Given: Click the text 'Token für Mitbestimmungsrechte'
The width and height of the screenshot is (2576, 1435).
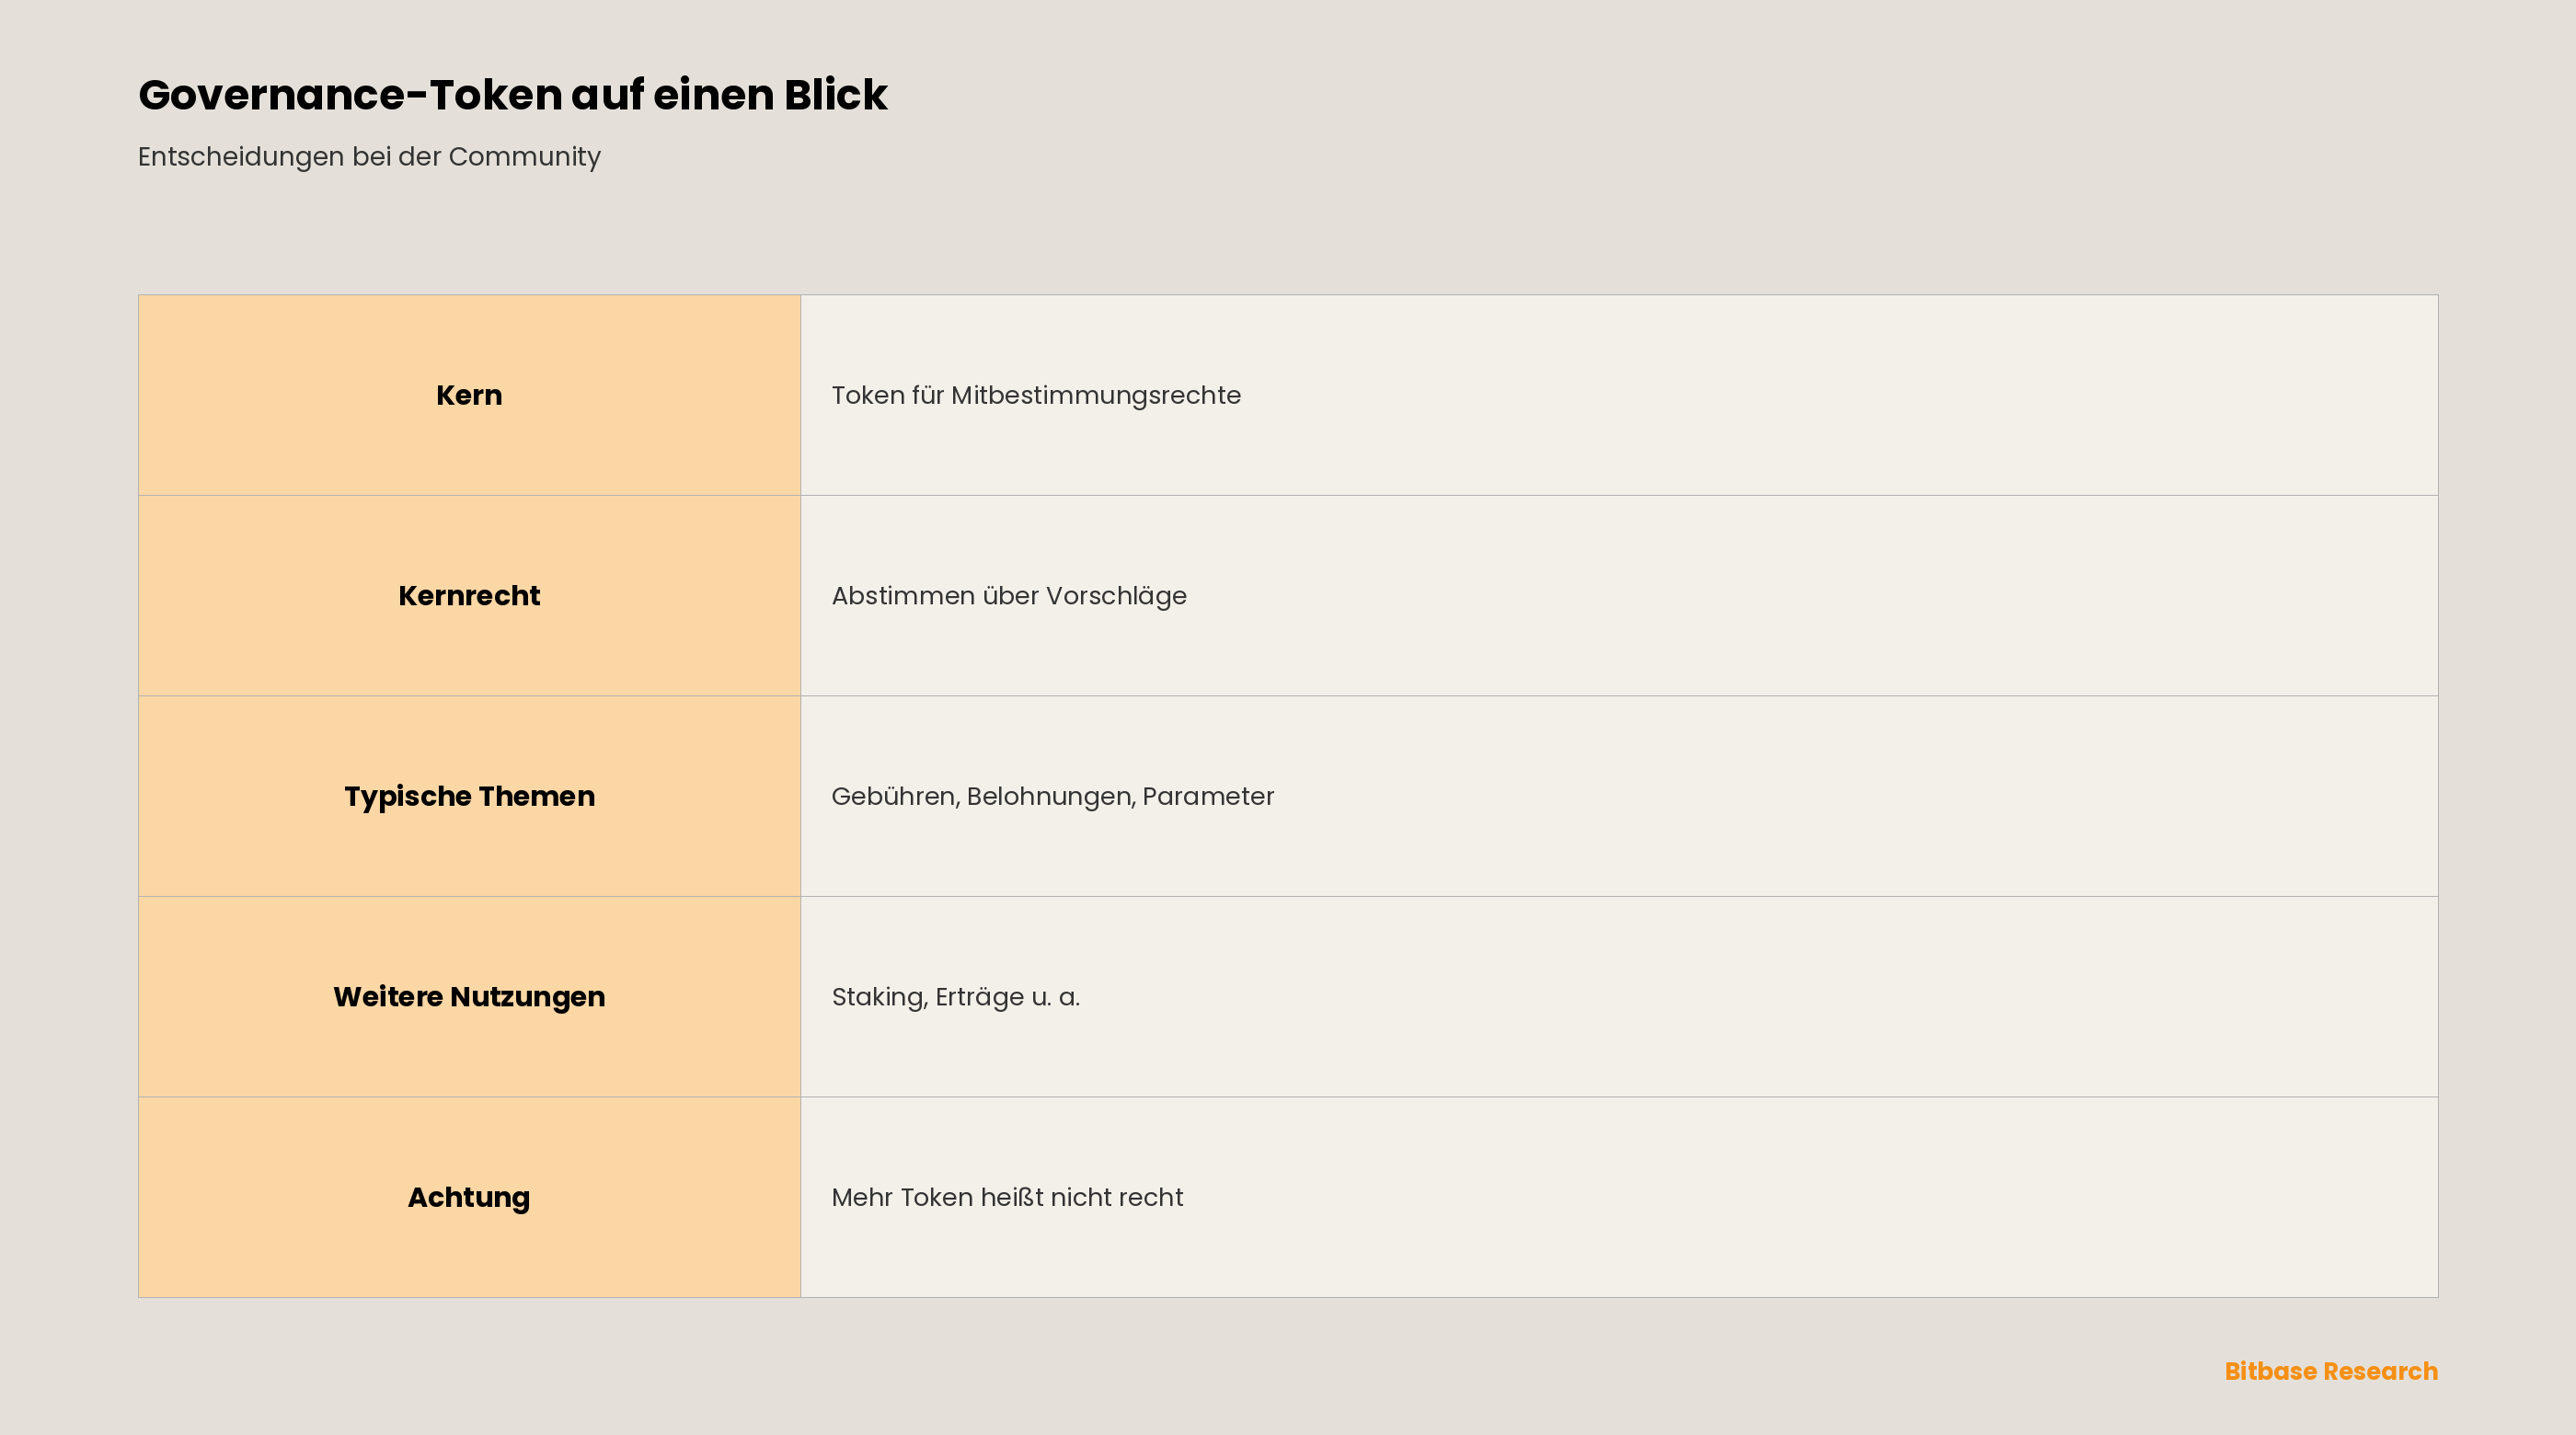Looking at the screenshot, I should click(x=1036, y=396).
